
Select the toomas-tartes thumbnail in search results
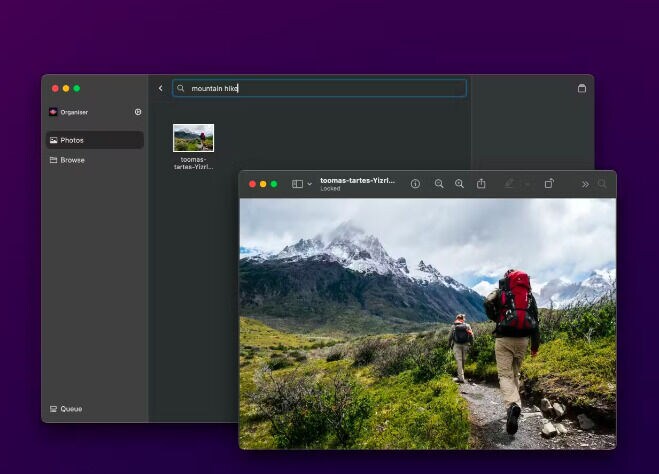point(193,138)
